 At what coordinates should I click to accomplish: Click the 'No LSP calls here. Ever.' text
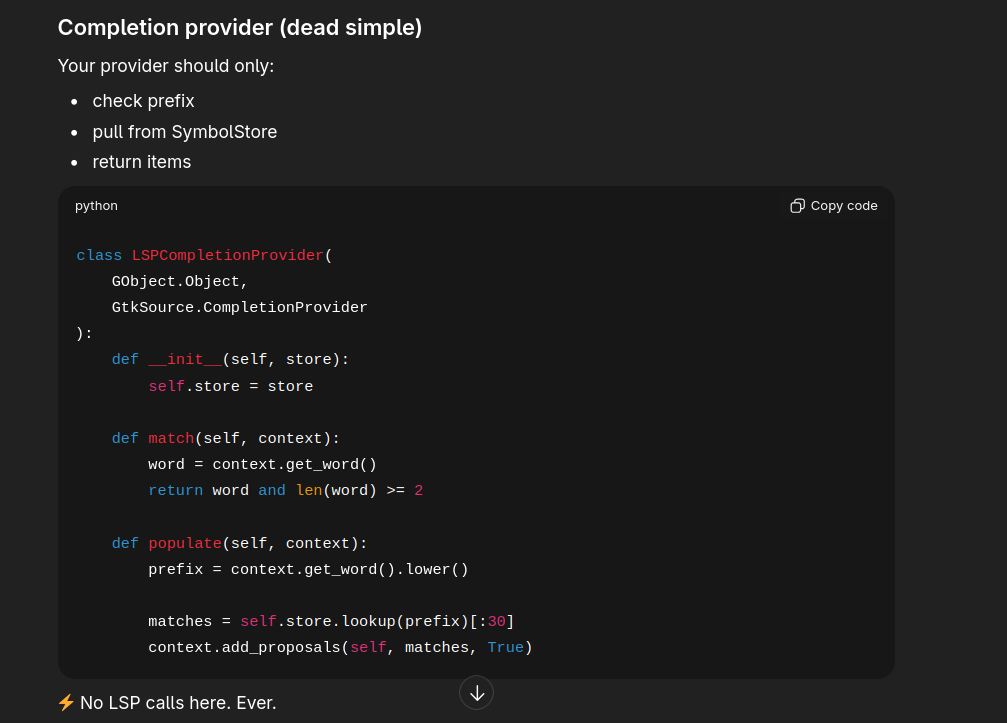tap(178, 703)
